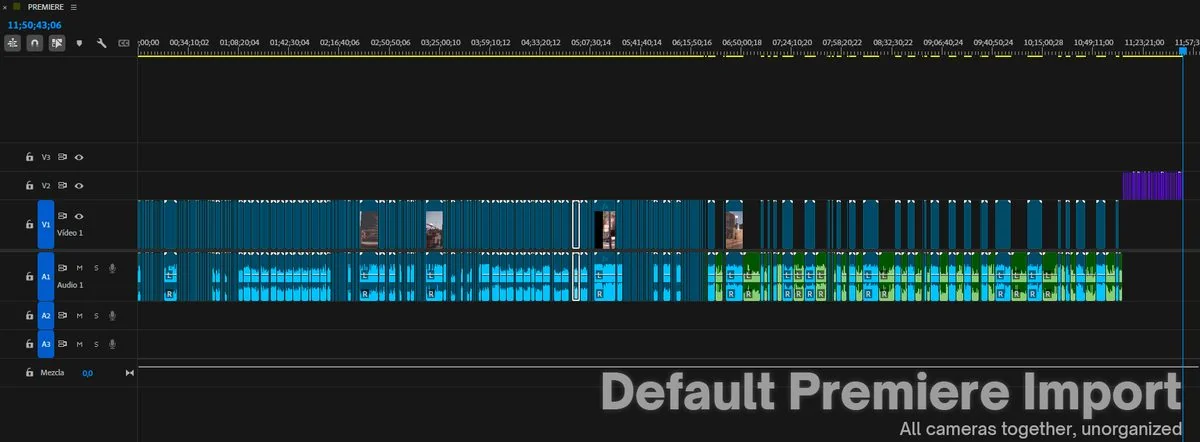Hide track V2 output with eye icon
This screenshot has width=1200, height=442.
79,186
